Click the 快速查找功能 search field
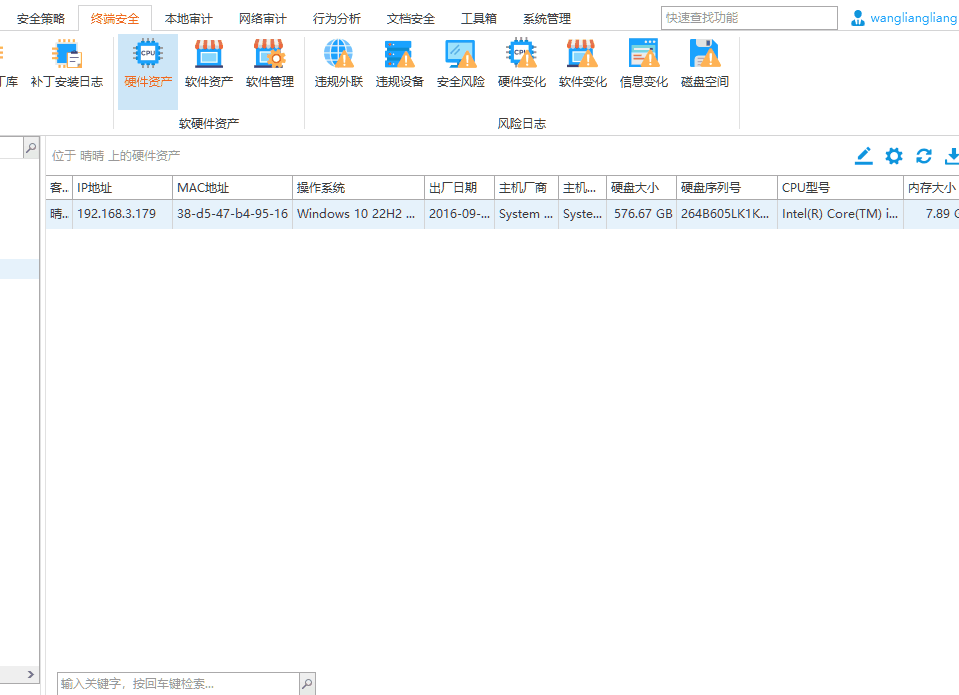The image size is (959, 695). coord(749,18)
